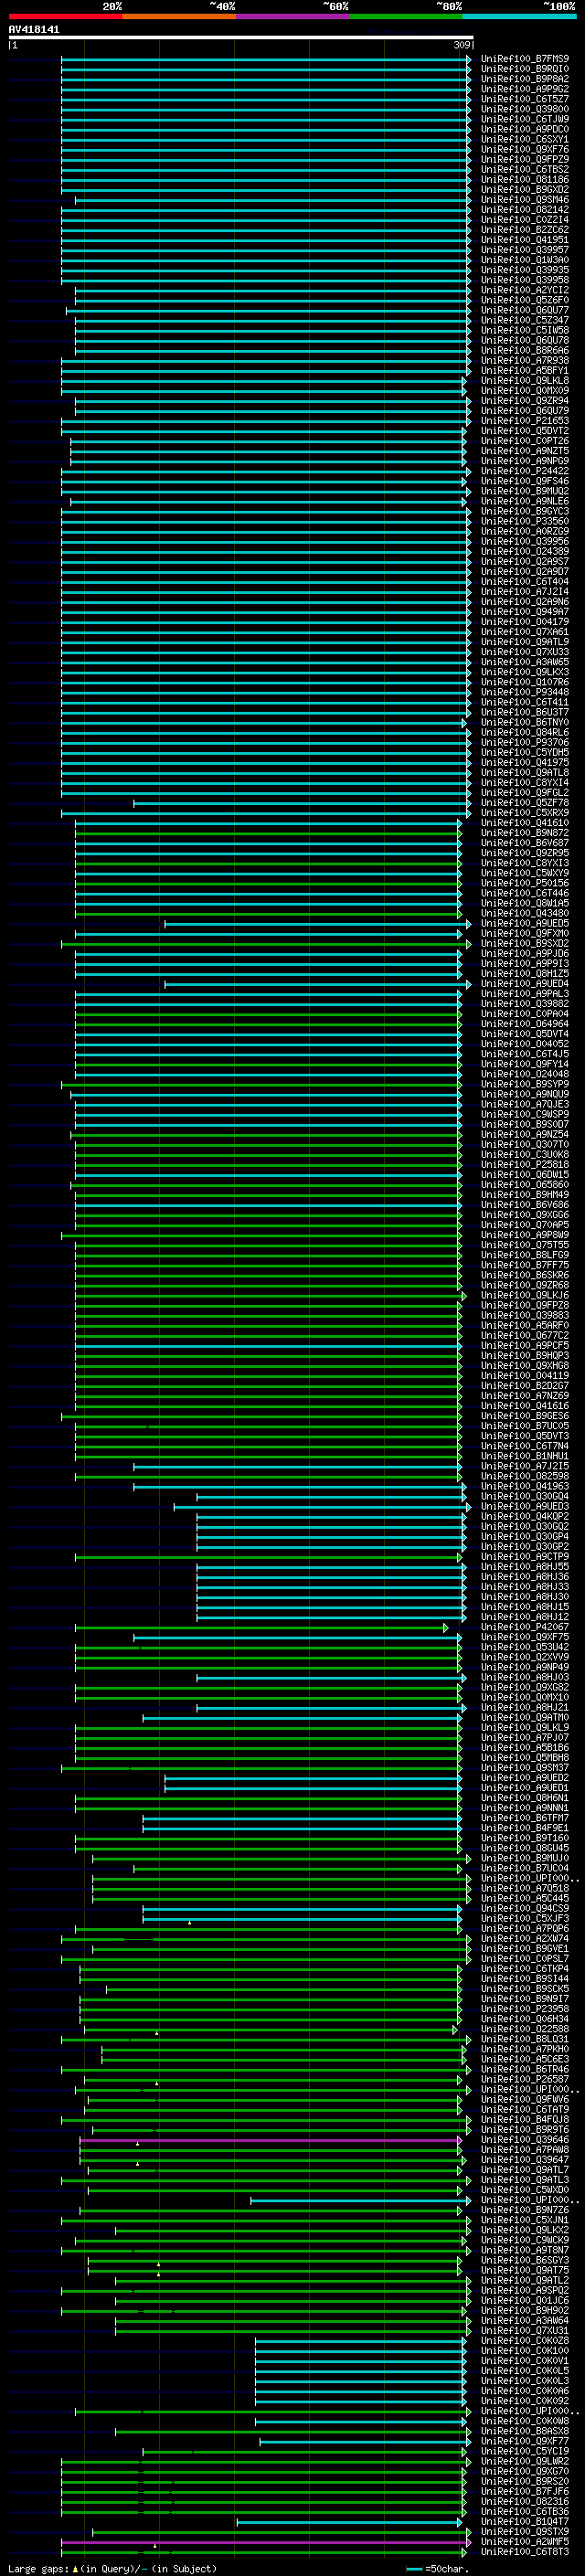The width and height of the screenshot is (585, 2576).
Task: Select hit label UniRef100_B9P8A2
Action: [525, 79]
